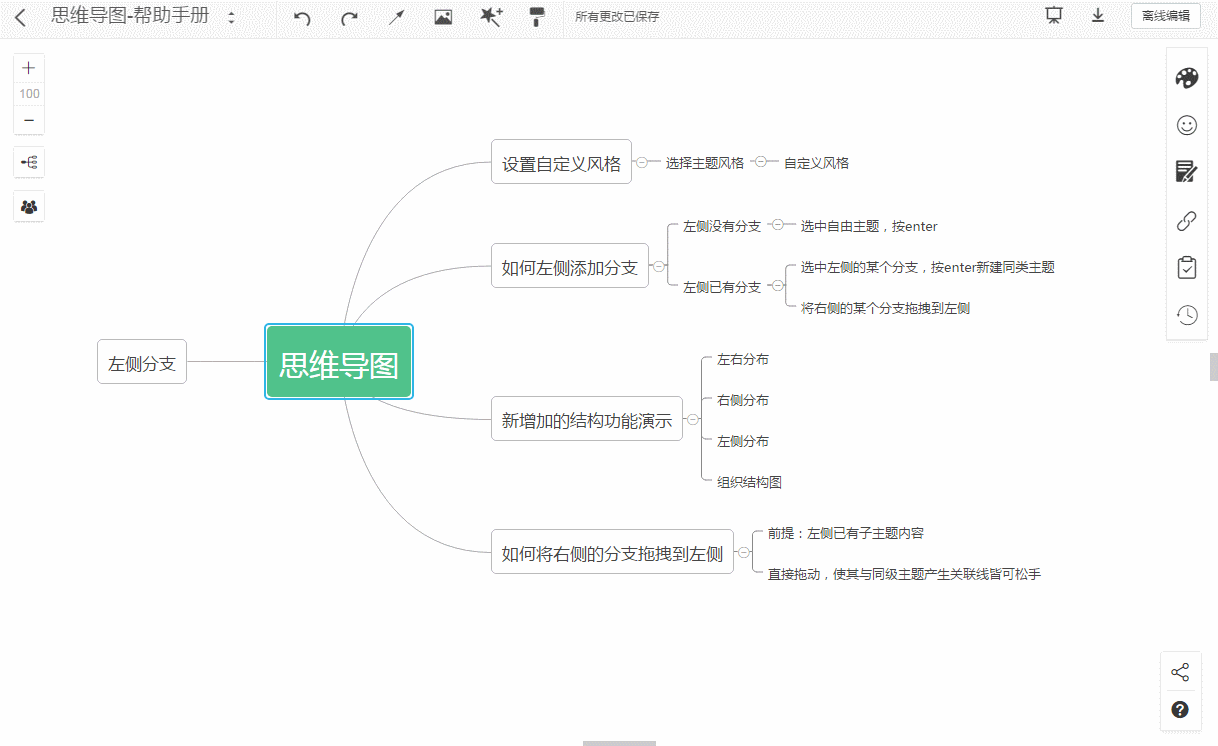Download the mind map

1097,16
